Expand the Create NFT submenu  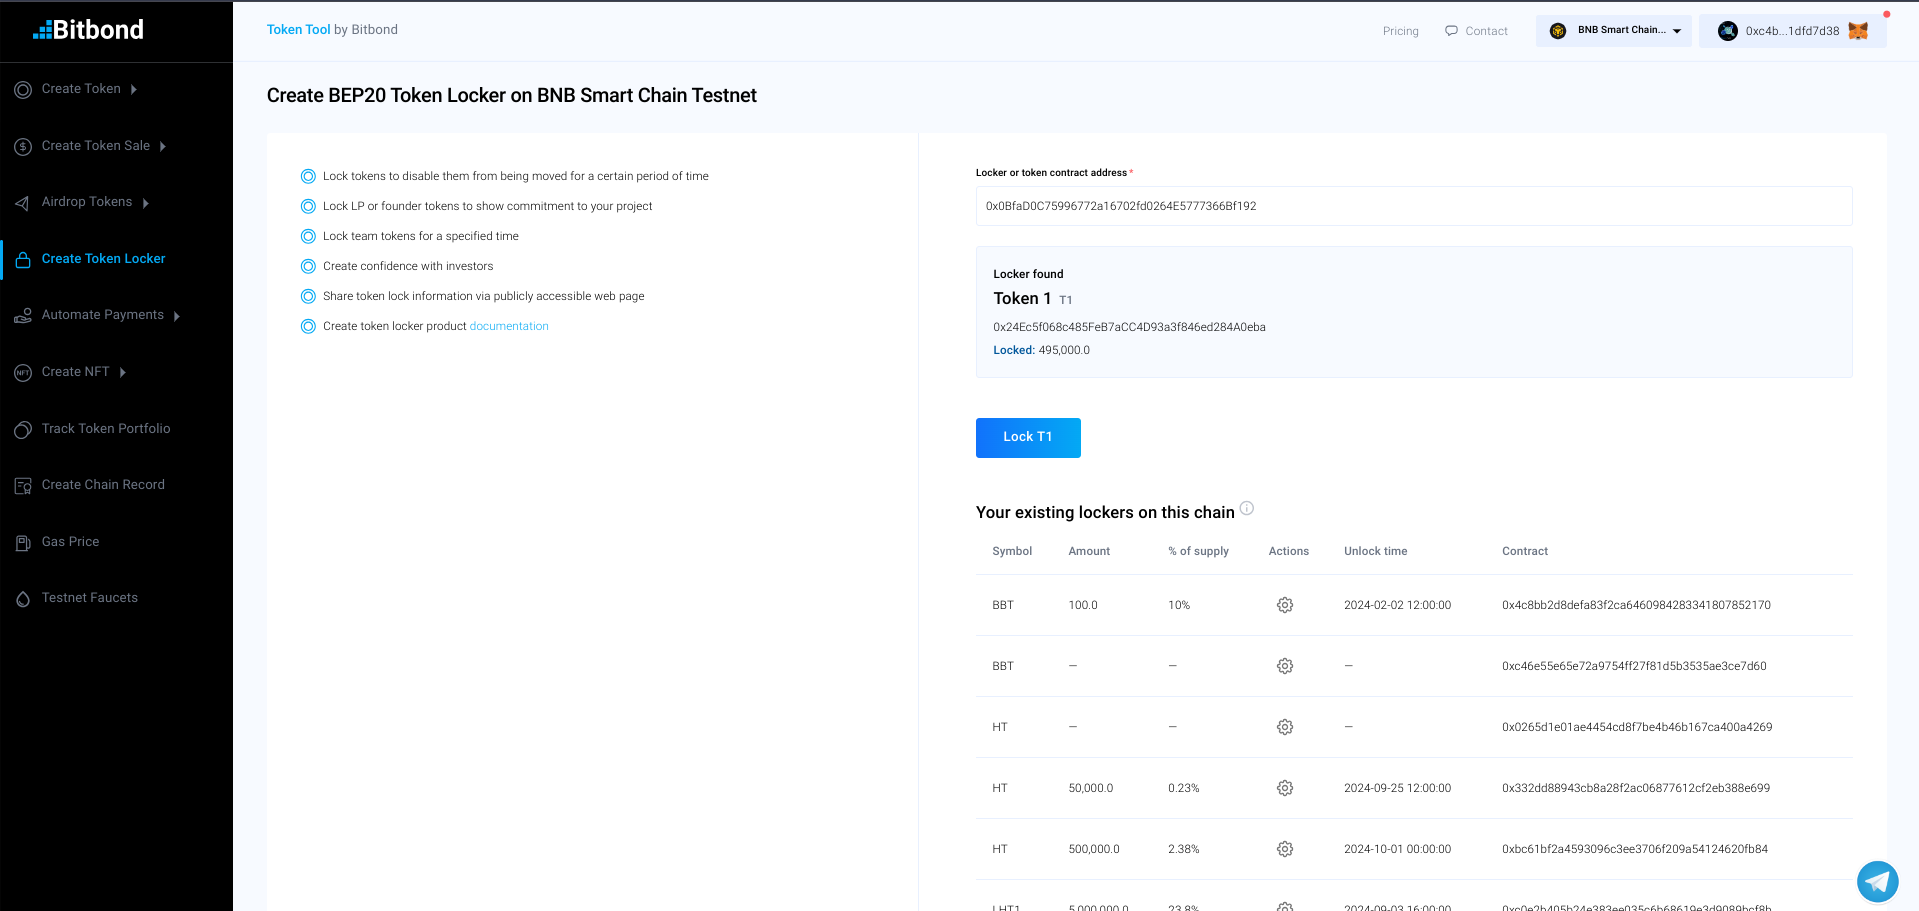tap(123, 372)
